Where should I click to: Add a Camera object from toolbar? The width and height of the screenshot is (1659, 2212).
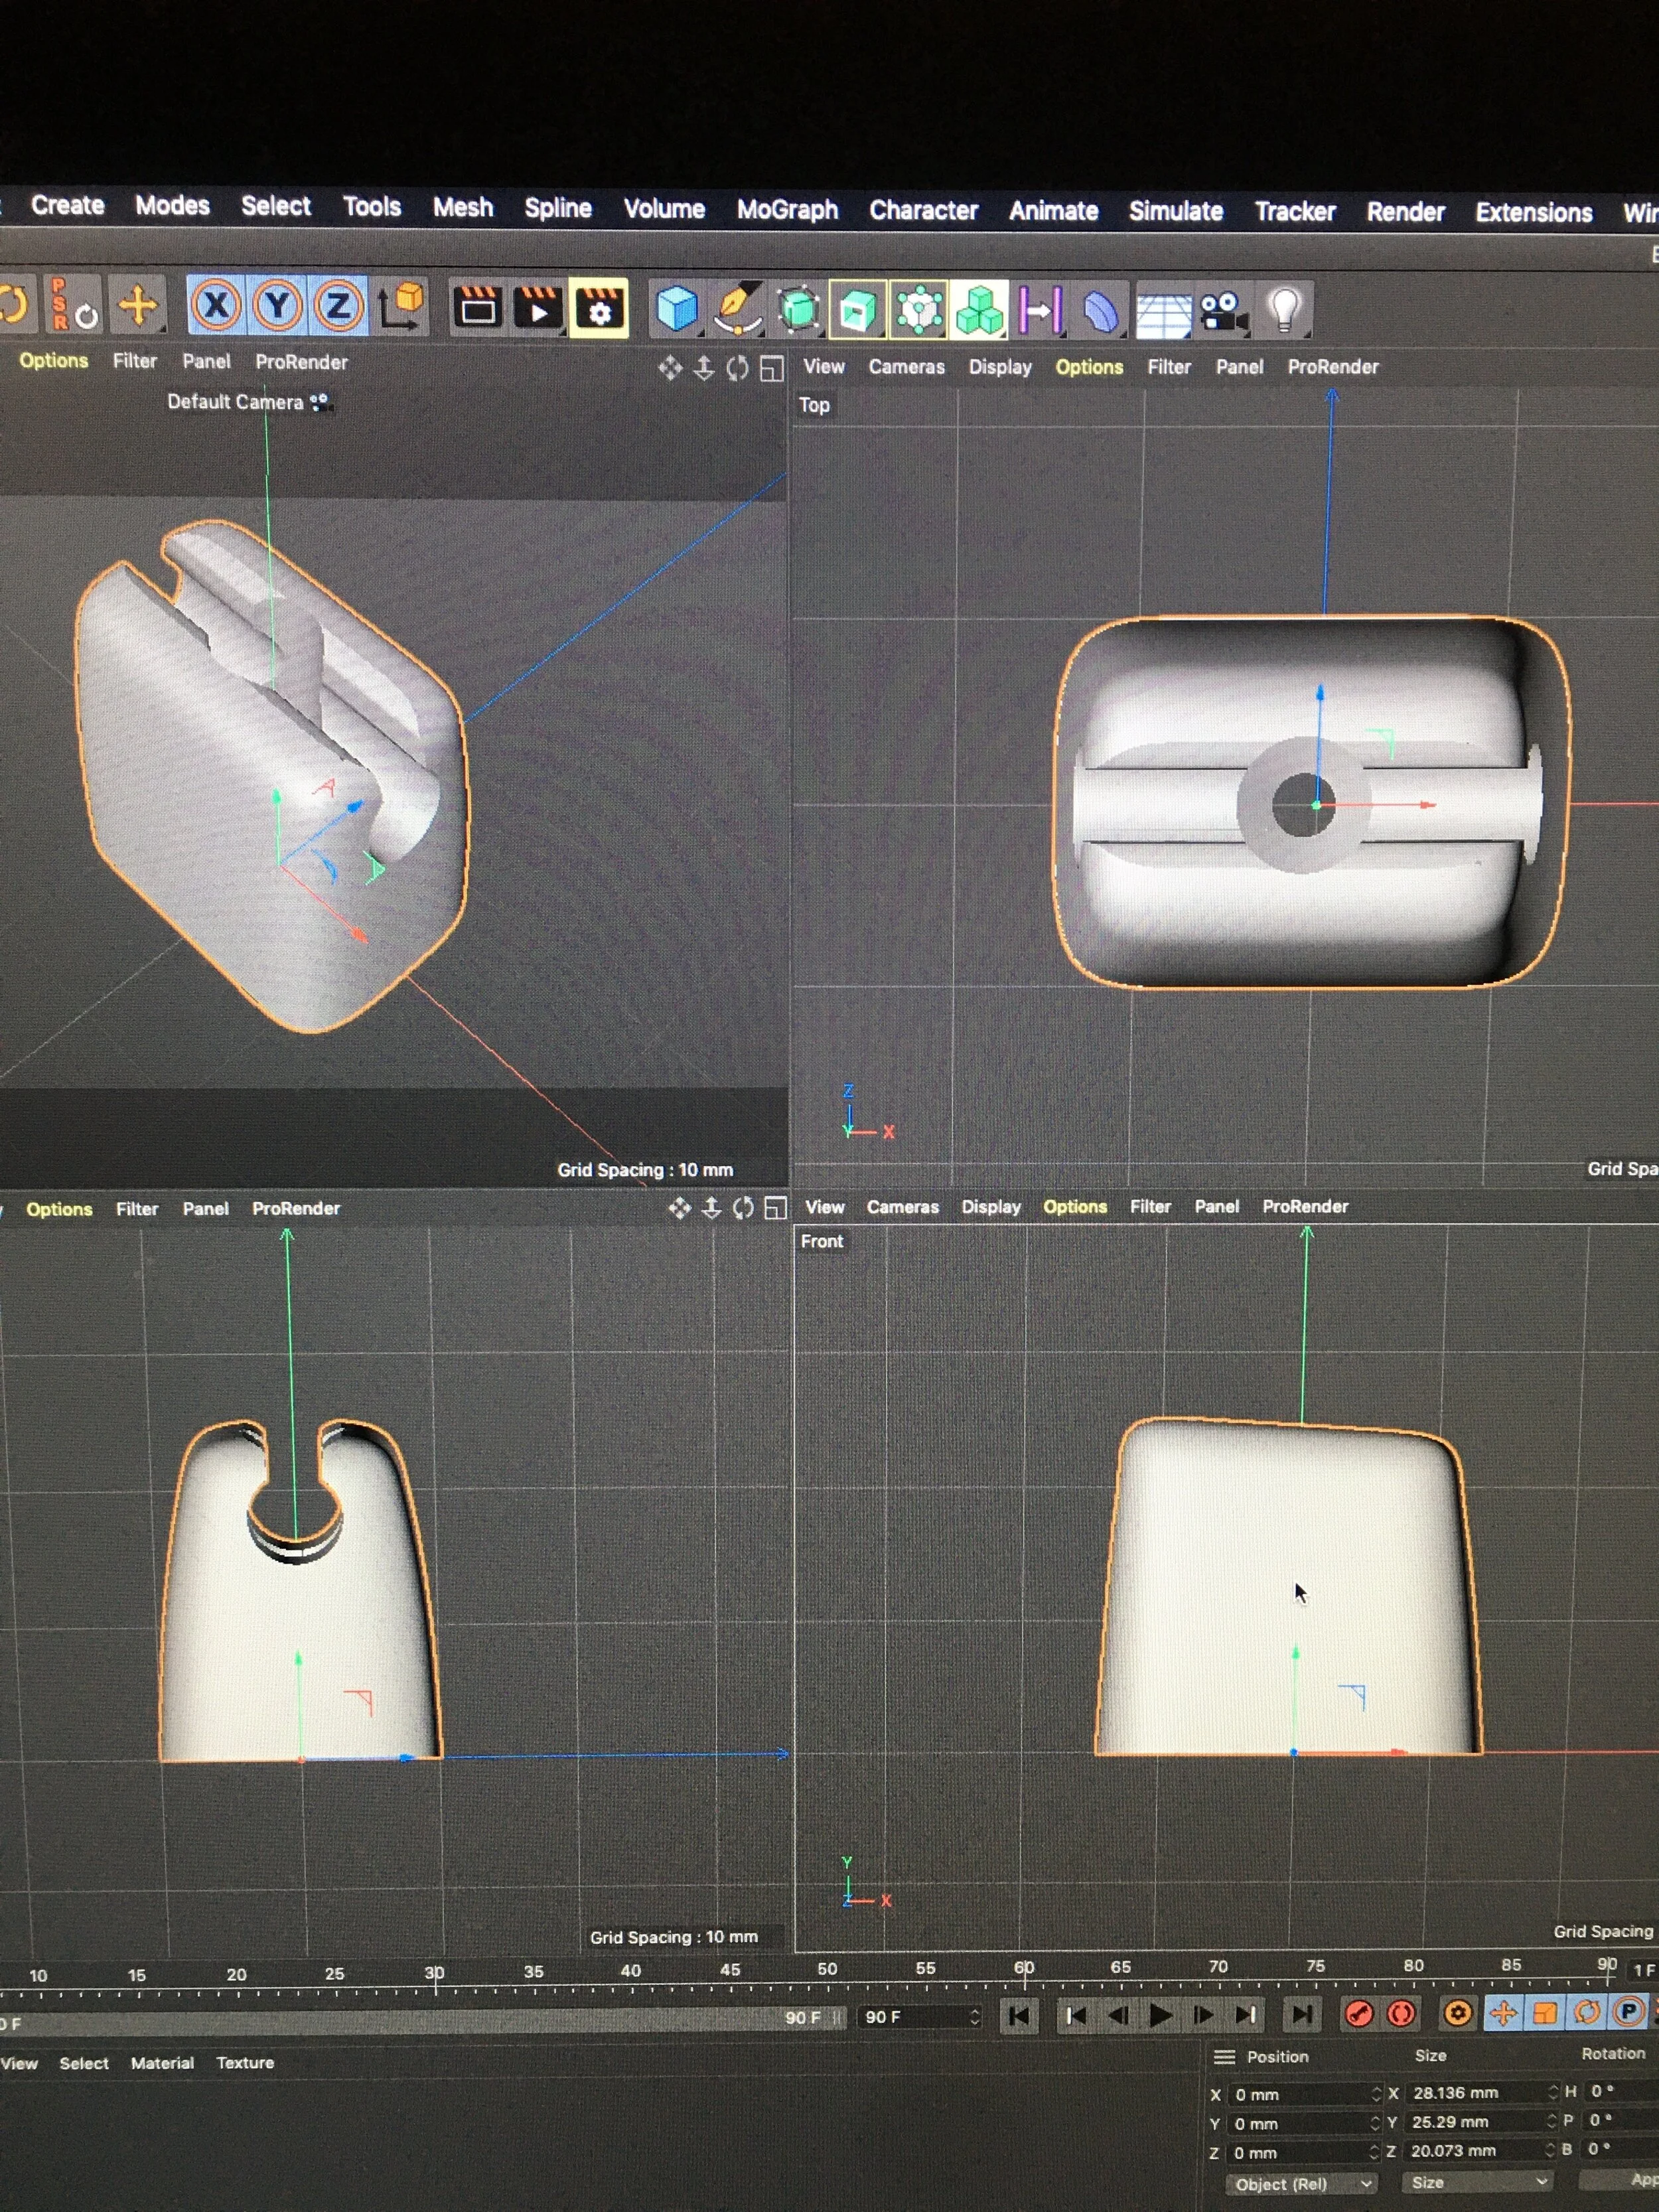pos(1223,310)
